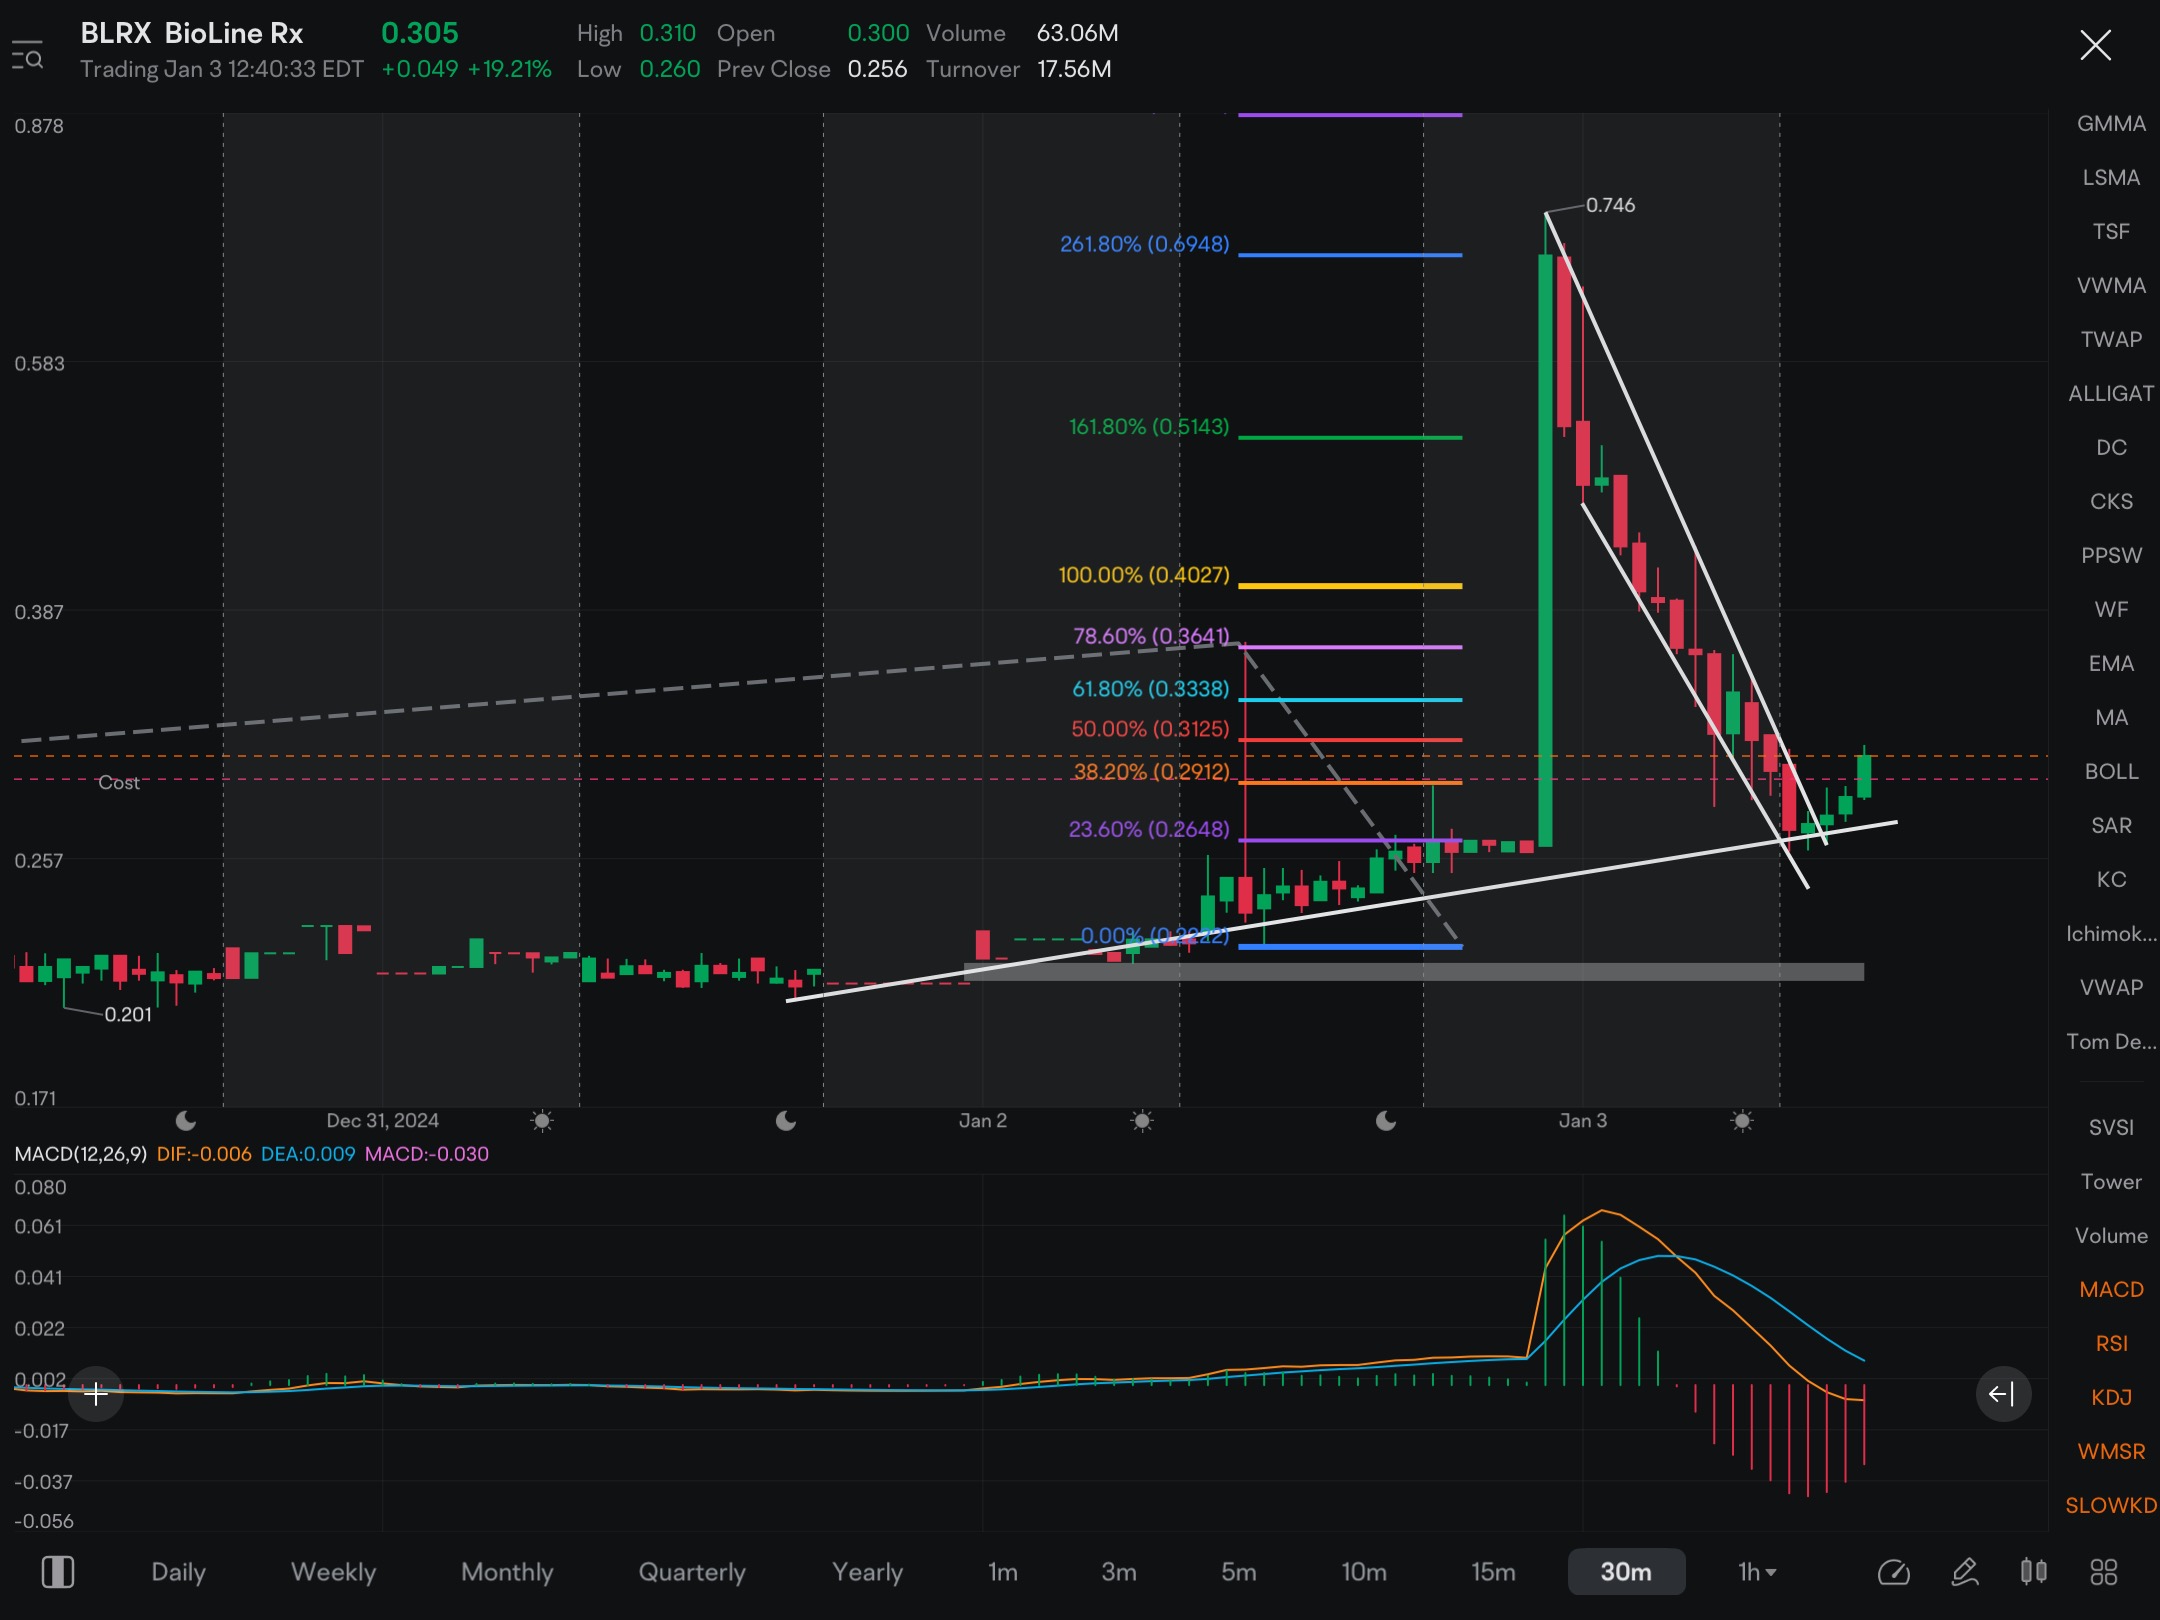The width and height of the screenshot is (2160, 1620).
Task: Select the 261.80% (0.6948) Fibonacci level
Action: tap(1144, 244)
